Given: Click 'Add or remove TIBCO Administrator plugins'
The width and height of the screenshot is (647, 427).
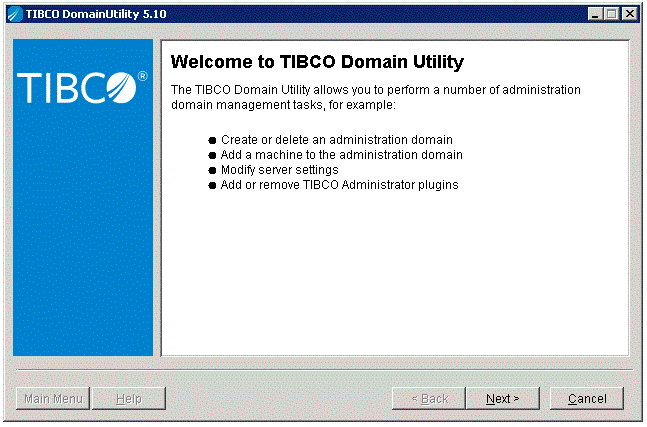Looking at the screenshot, I should coord(340,185).
